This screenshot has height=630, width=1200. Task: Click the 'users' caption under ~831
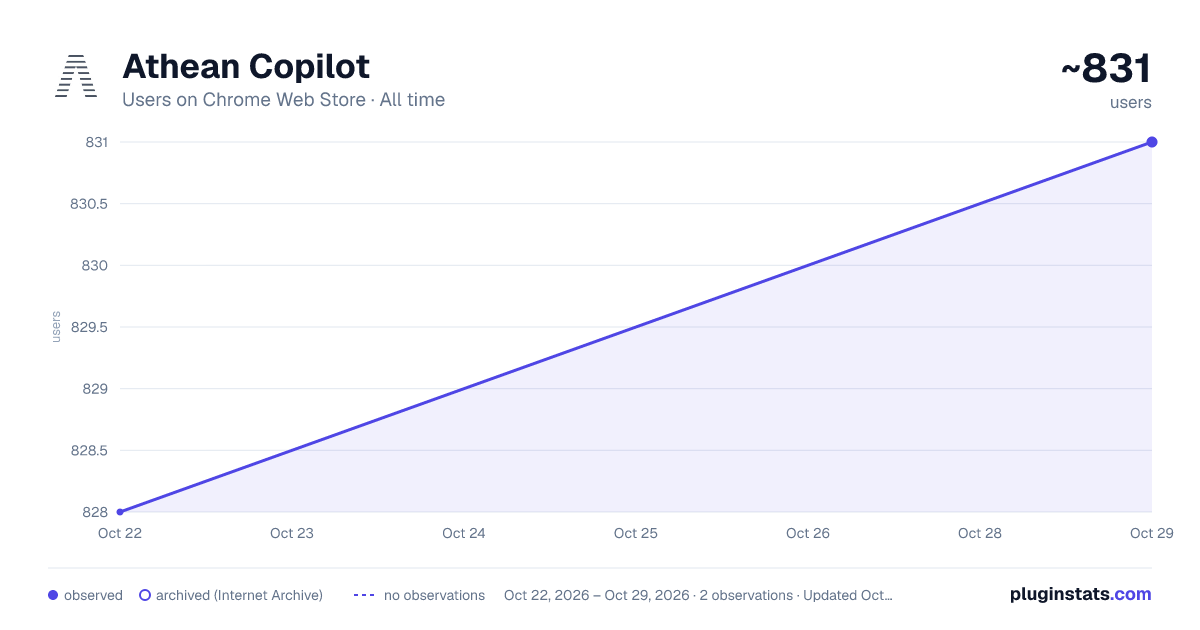pos(1131,102)
